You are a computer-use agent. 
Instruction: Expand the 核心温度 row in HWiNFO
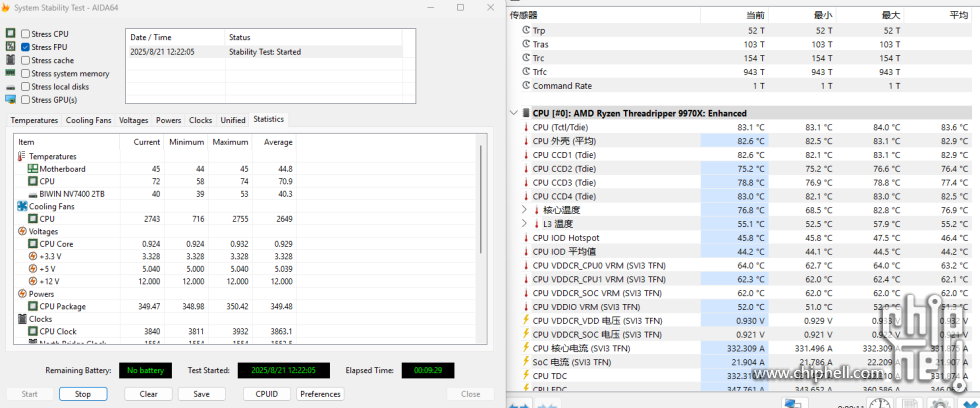coord(524,210)
